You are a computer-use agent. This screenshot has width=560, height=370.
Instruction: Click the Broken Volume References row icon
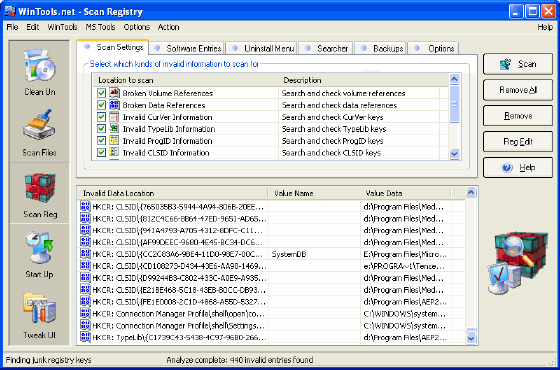pyautogui.click(x=114, y=93)
